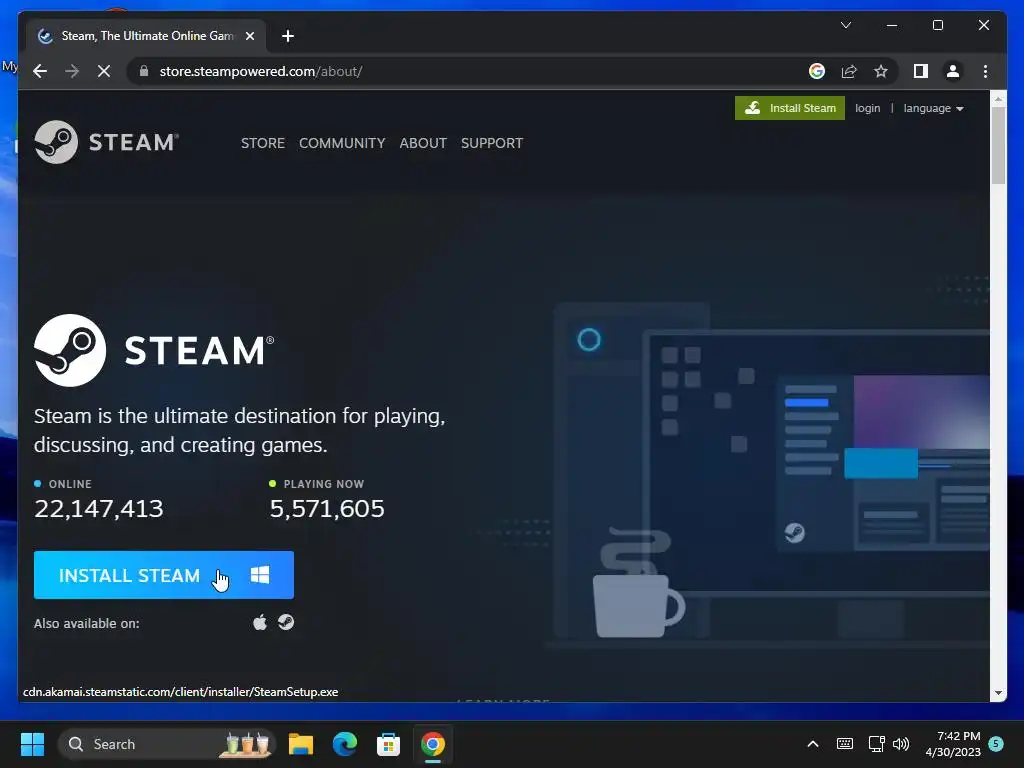Open Chrome profile icon
The width and height of the screenshot is (1024, 768).
953,71
